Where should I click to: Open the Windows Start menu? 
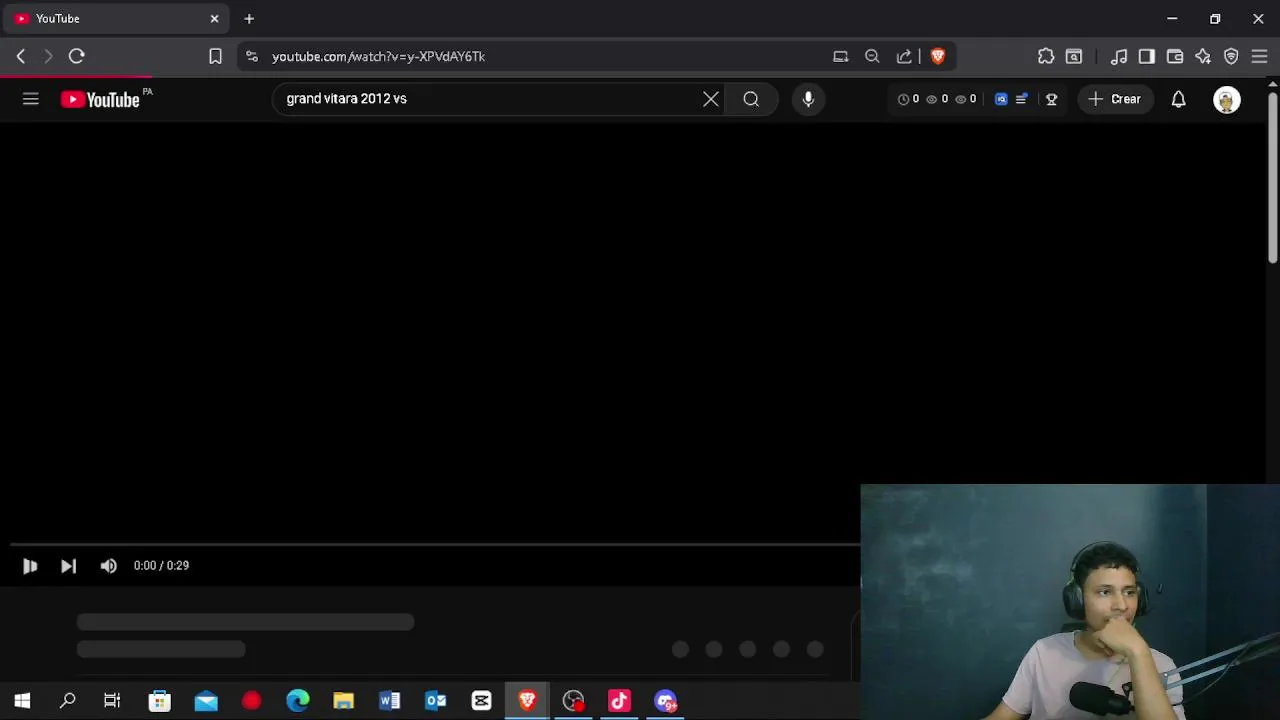[22, 701]
